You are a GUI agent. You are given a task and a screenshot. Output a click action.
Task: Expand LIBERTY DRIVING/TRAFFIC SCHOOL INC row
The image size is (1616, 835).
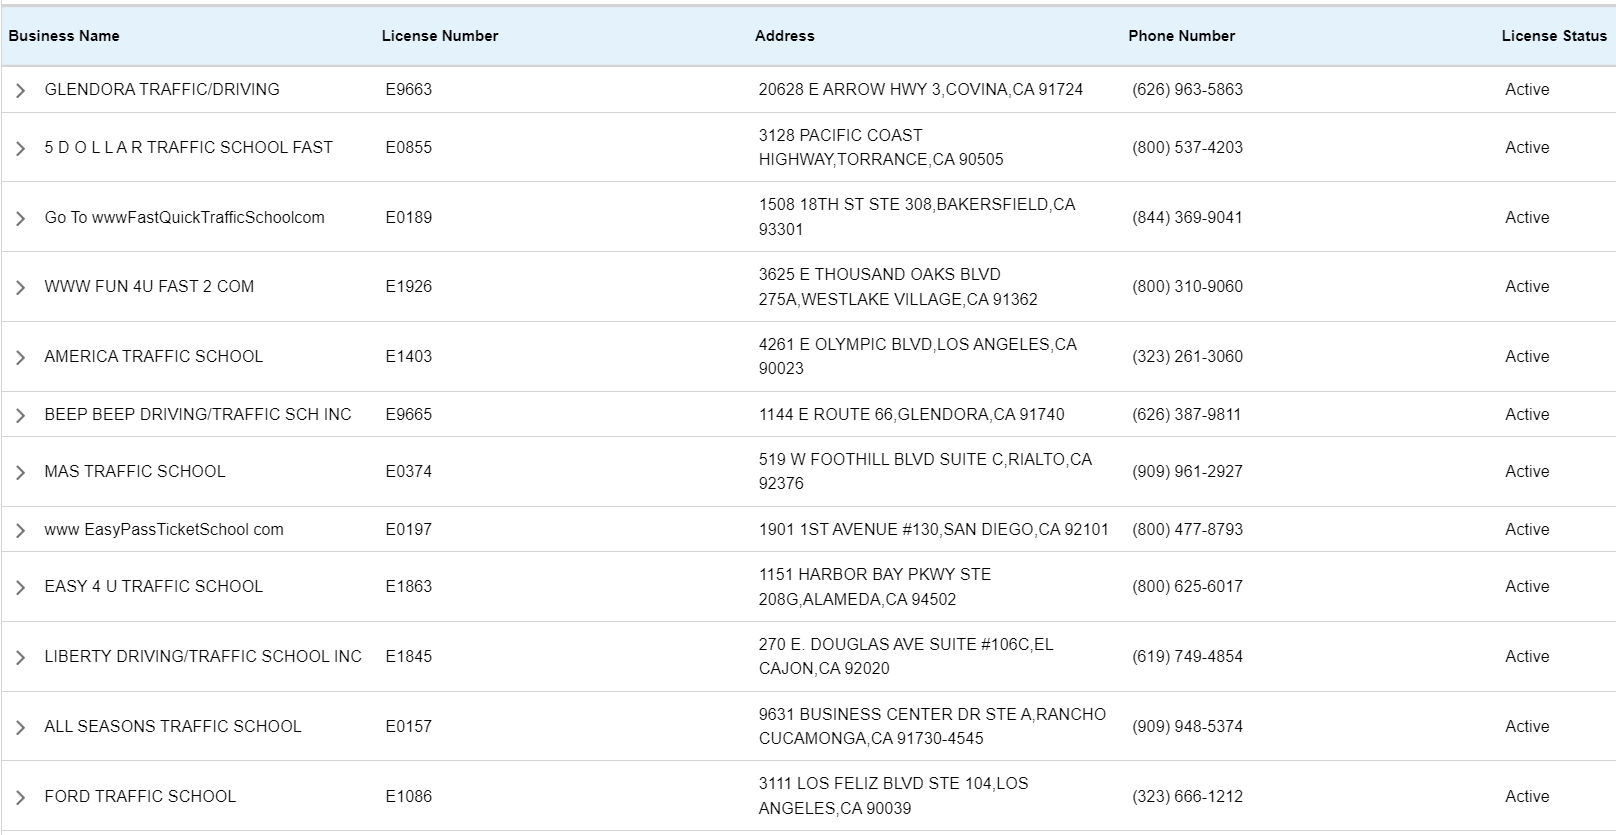pyautogui.click(x=20, y=657)
